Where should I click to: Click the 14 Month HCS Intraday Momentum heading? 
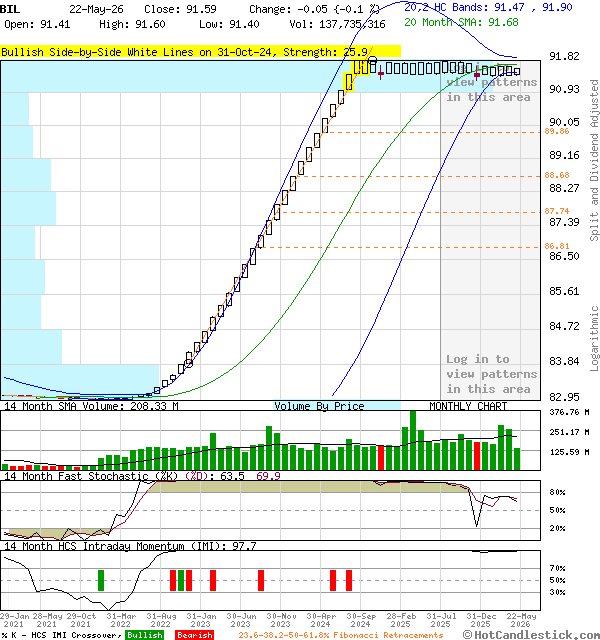pyautogui.click(x=96, y=546)
